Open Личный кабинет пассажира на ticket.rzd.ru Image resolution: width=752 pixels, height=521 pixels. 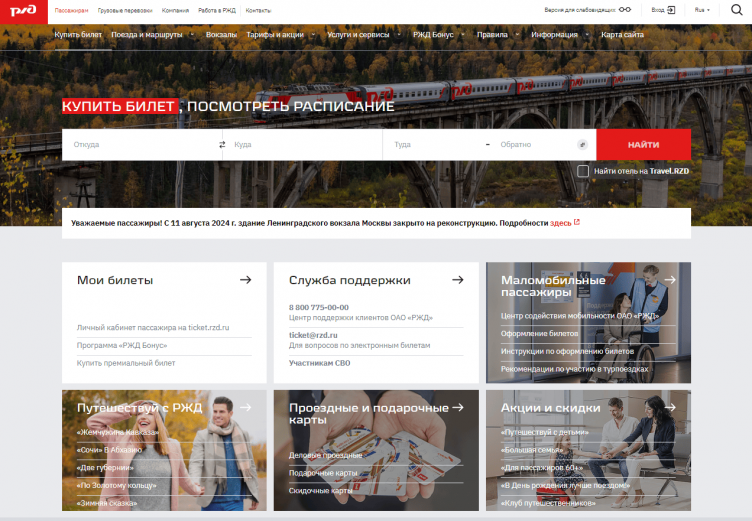pos(153,327)
